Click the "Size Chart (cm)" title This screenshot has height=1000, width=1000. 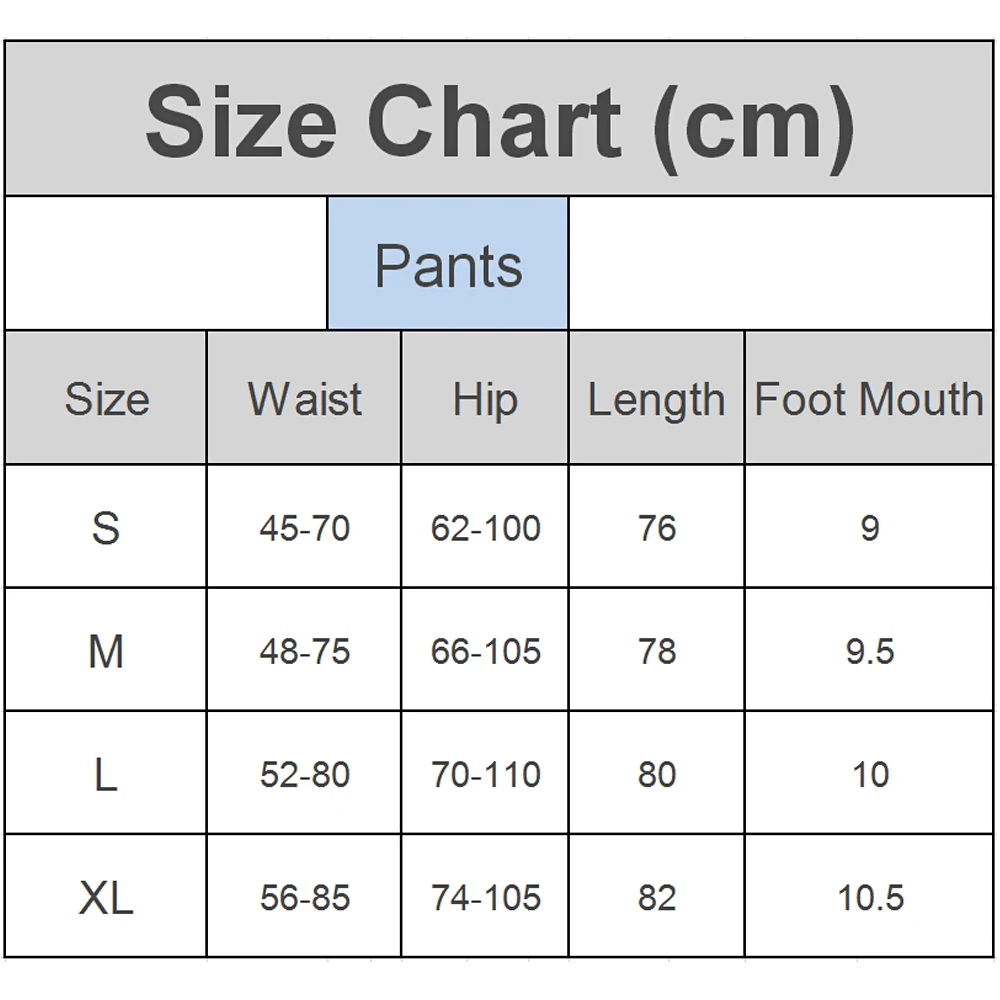(x=500, y=122)
